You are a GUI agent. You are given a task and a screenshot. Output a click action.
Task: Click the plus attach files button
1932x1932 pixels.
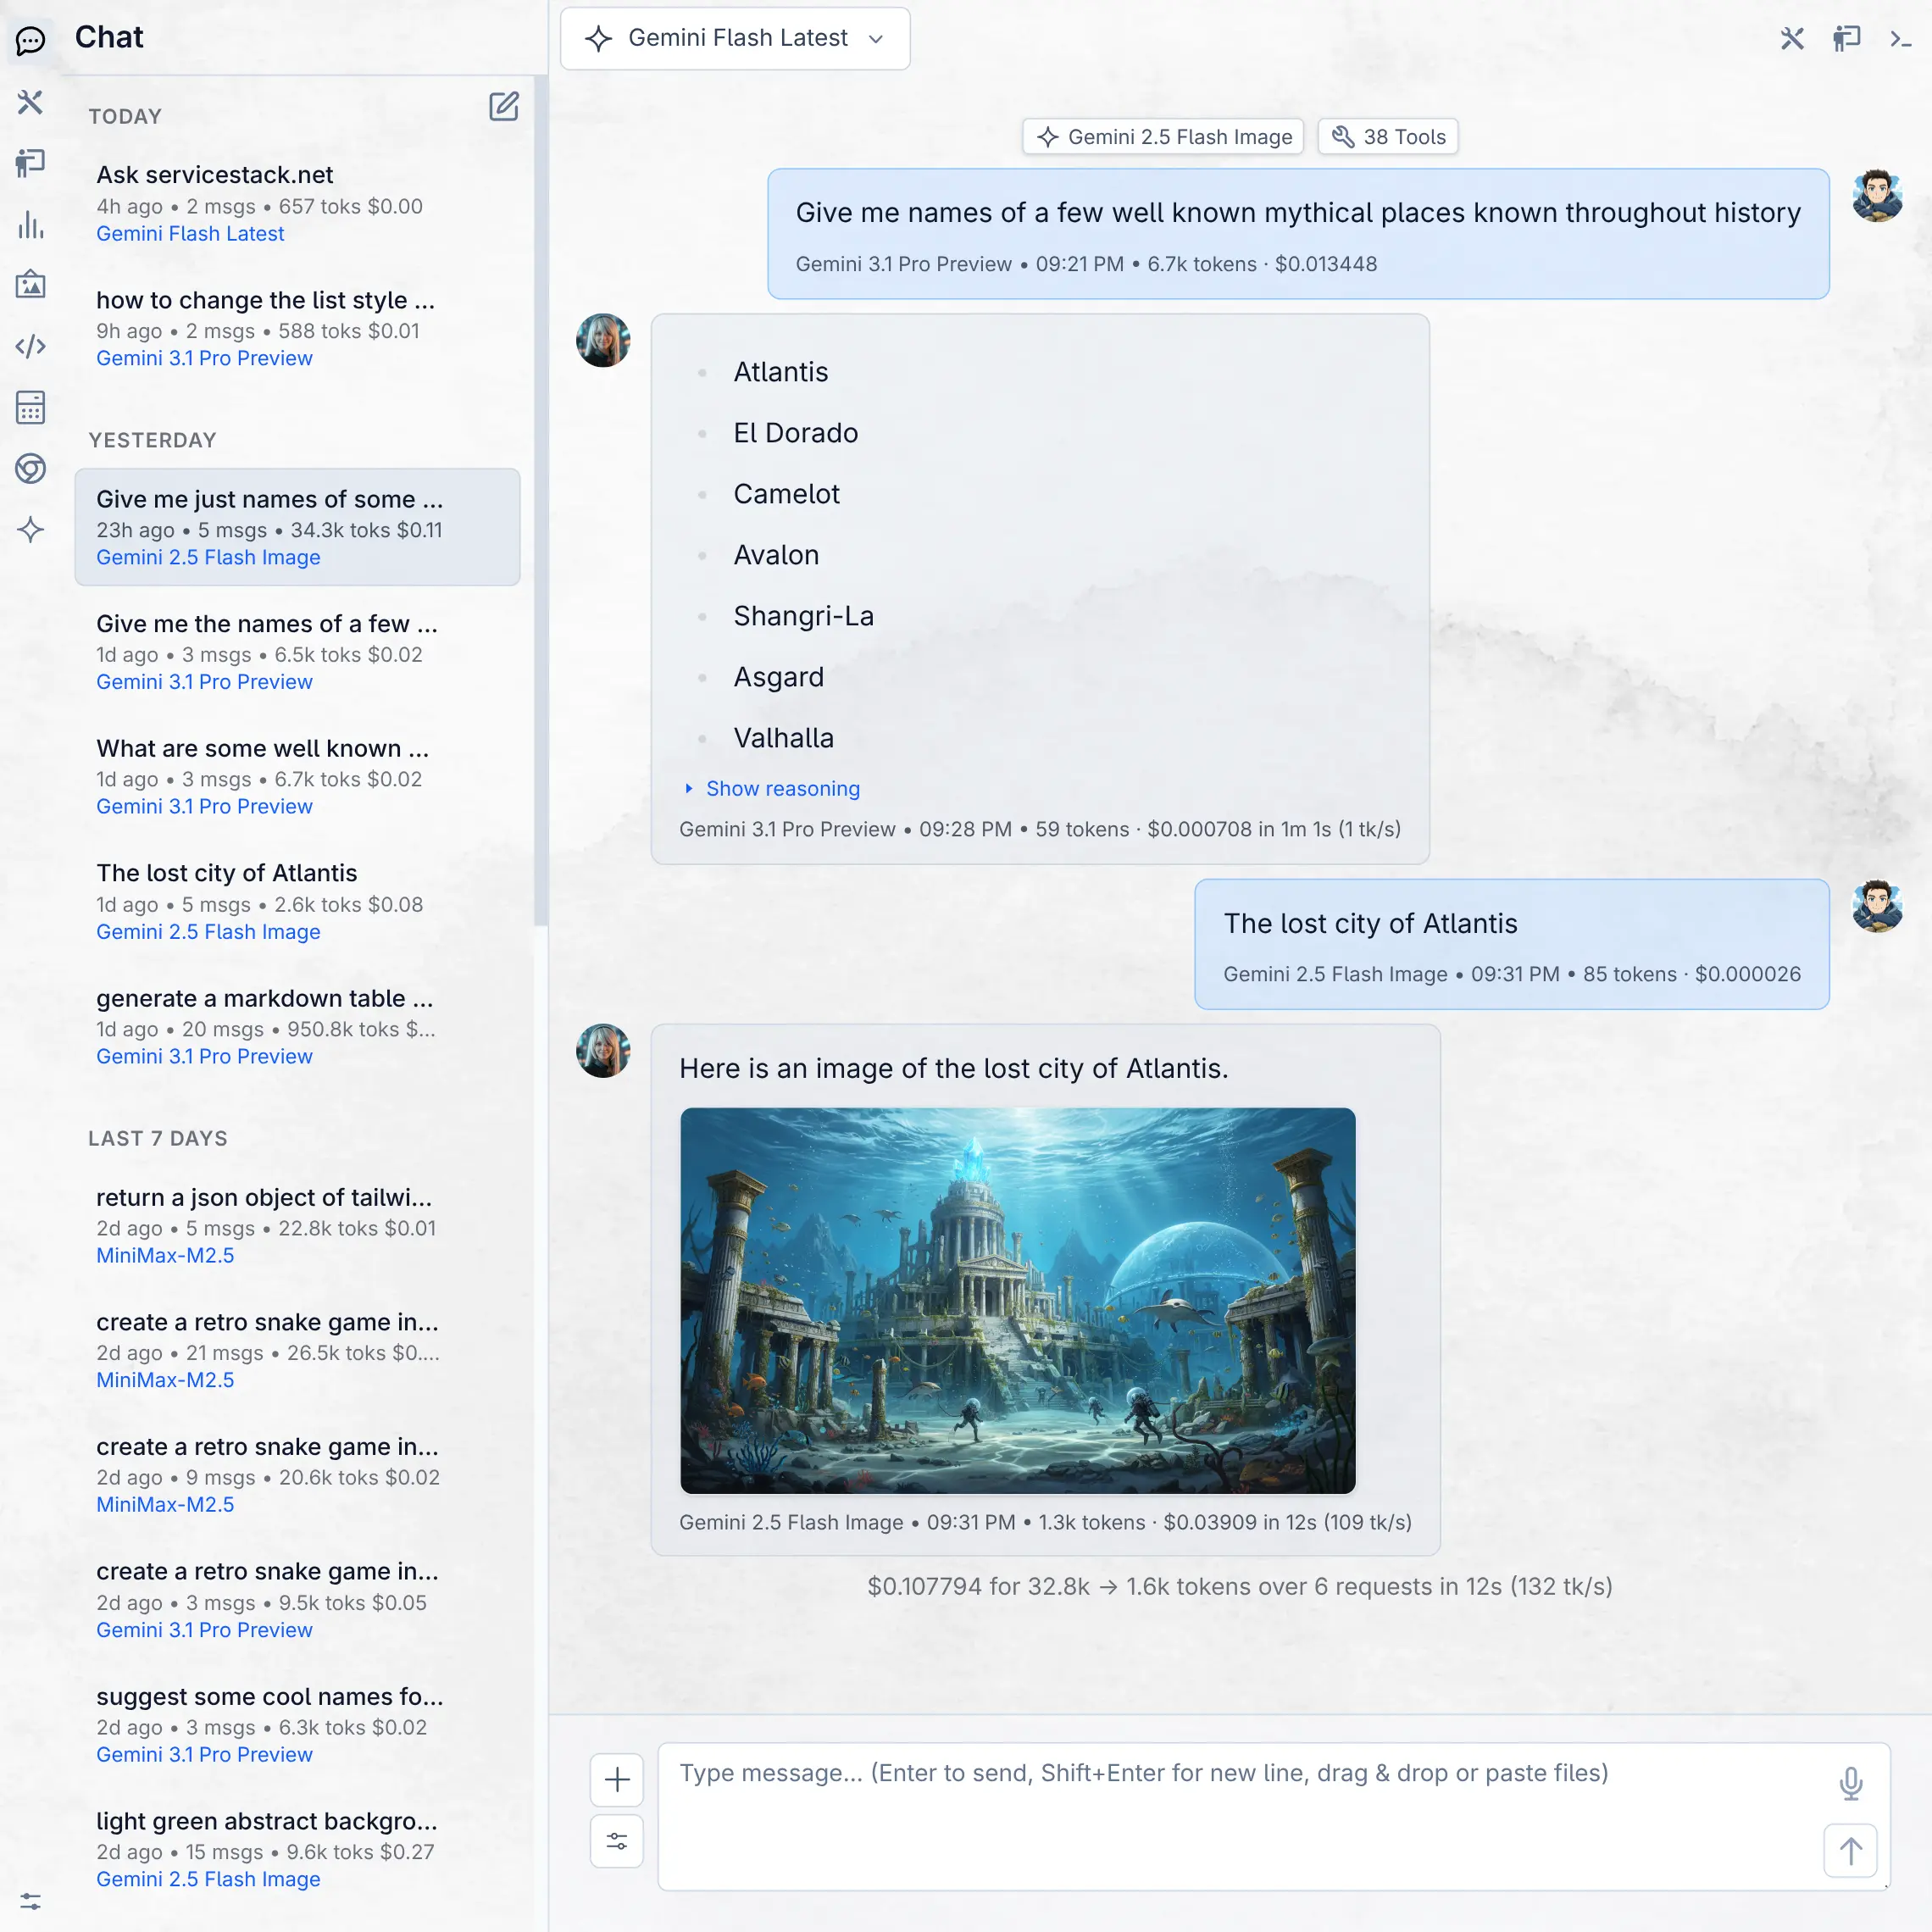pyautogui.click(x=617, y=1780)
